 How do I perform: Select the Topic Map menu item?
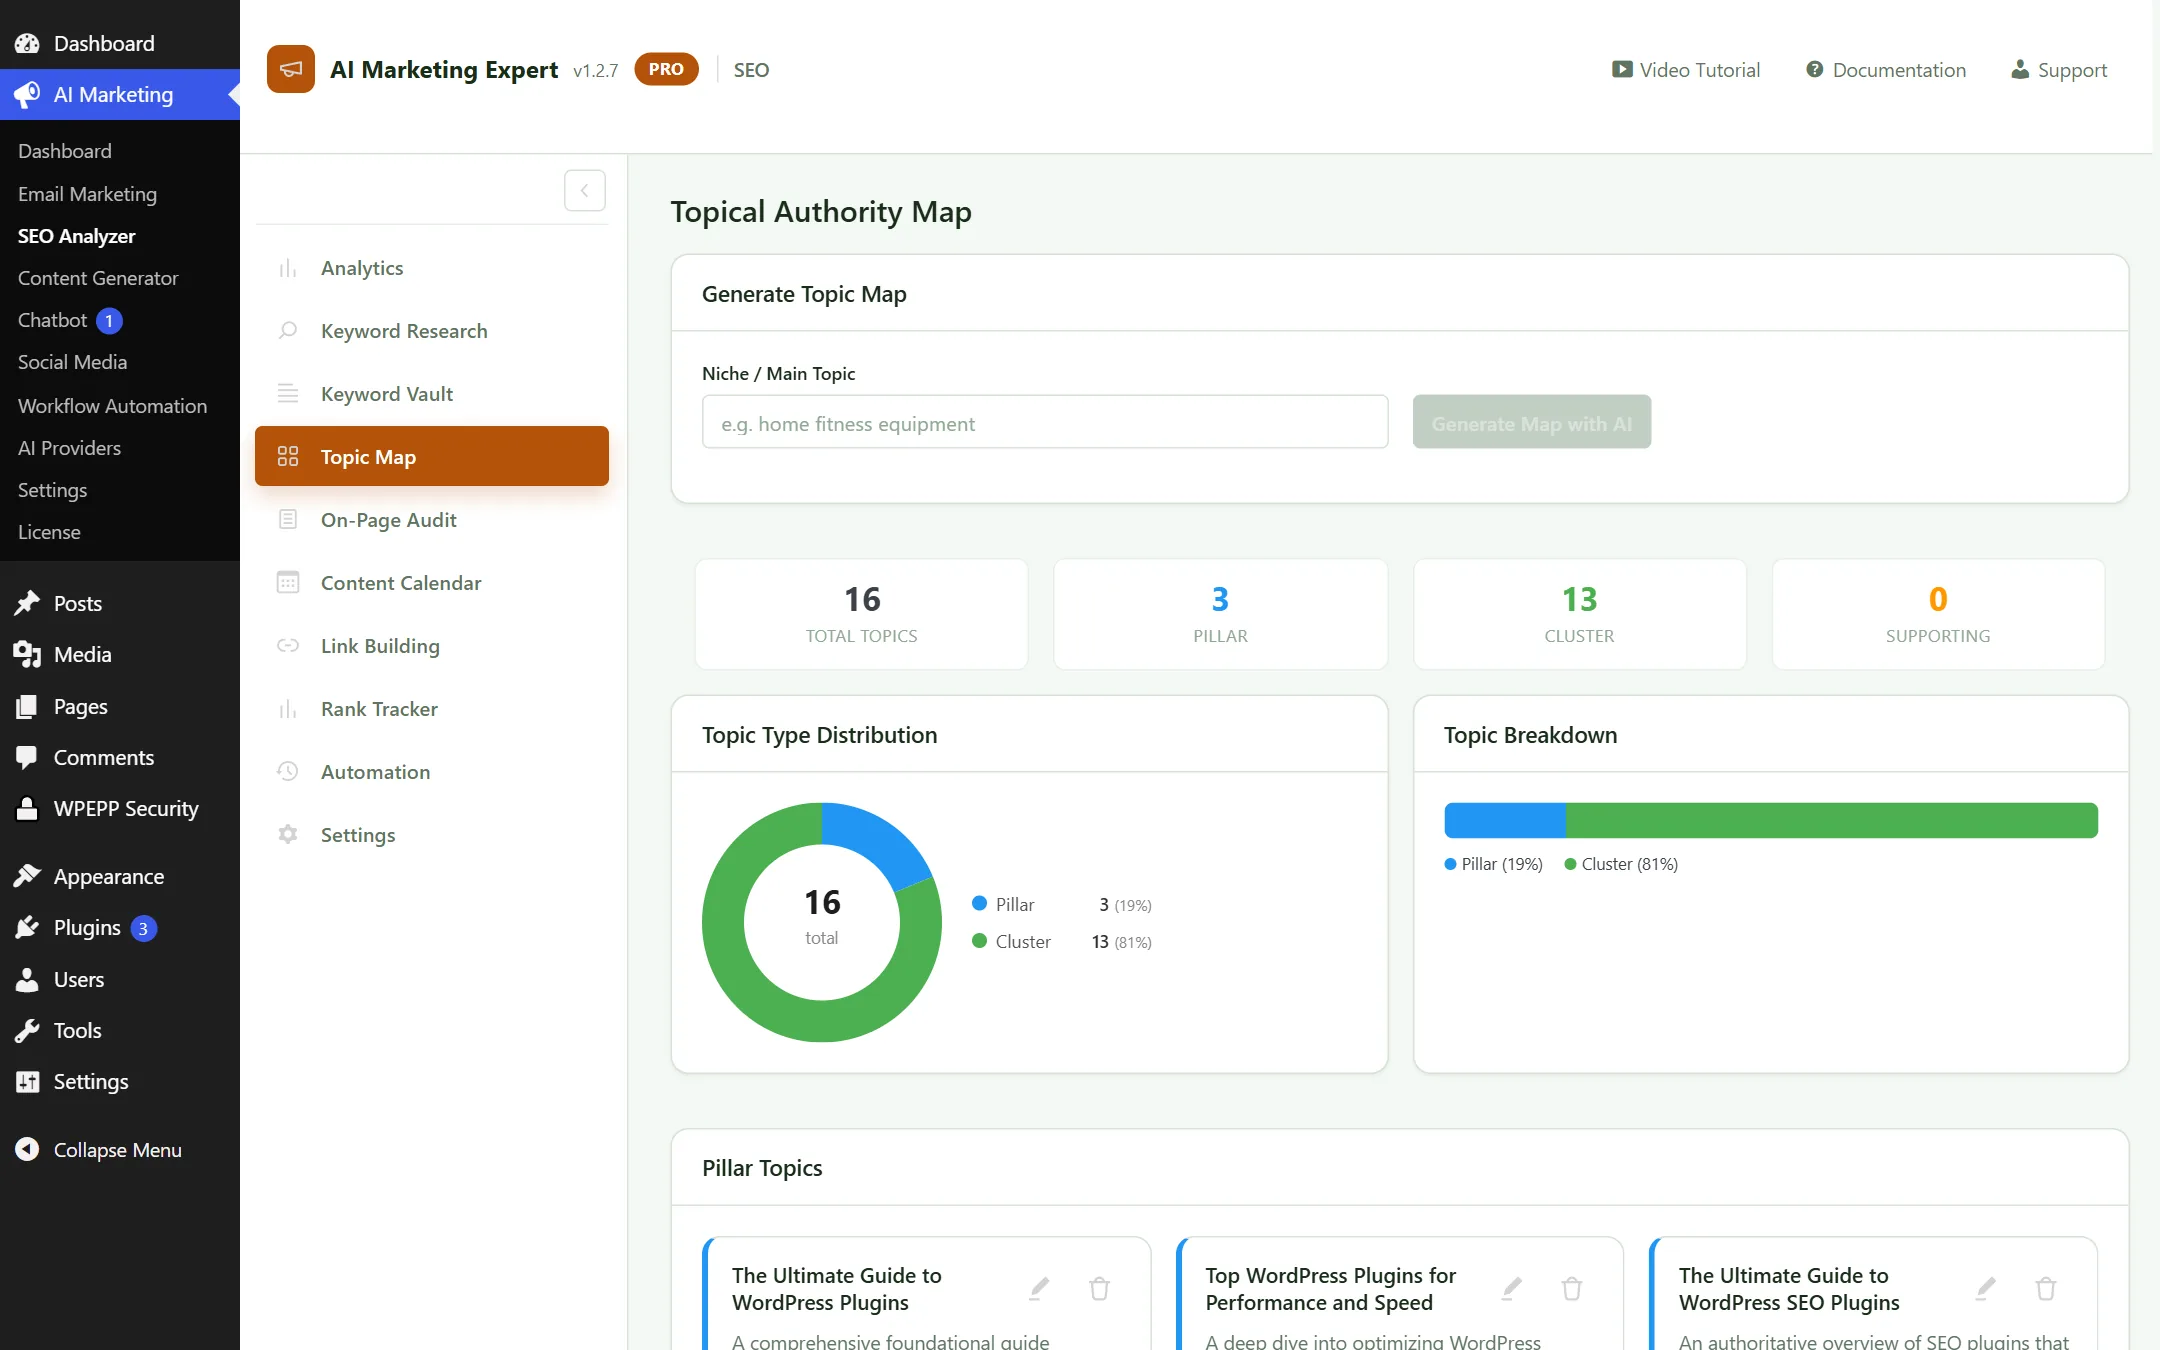click(x=432, y=457)
